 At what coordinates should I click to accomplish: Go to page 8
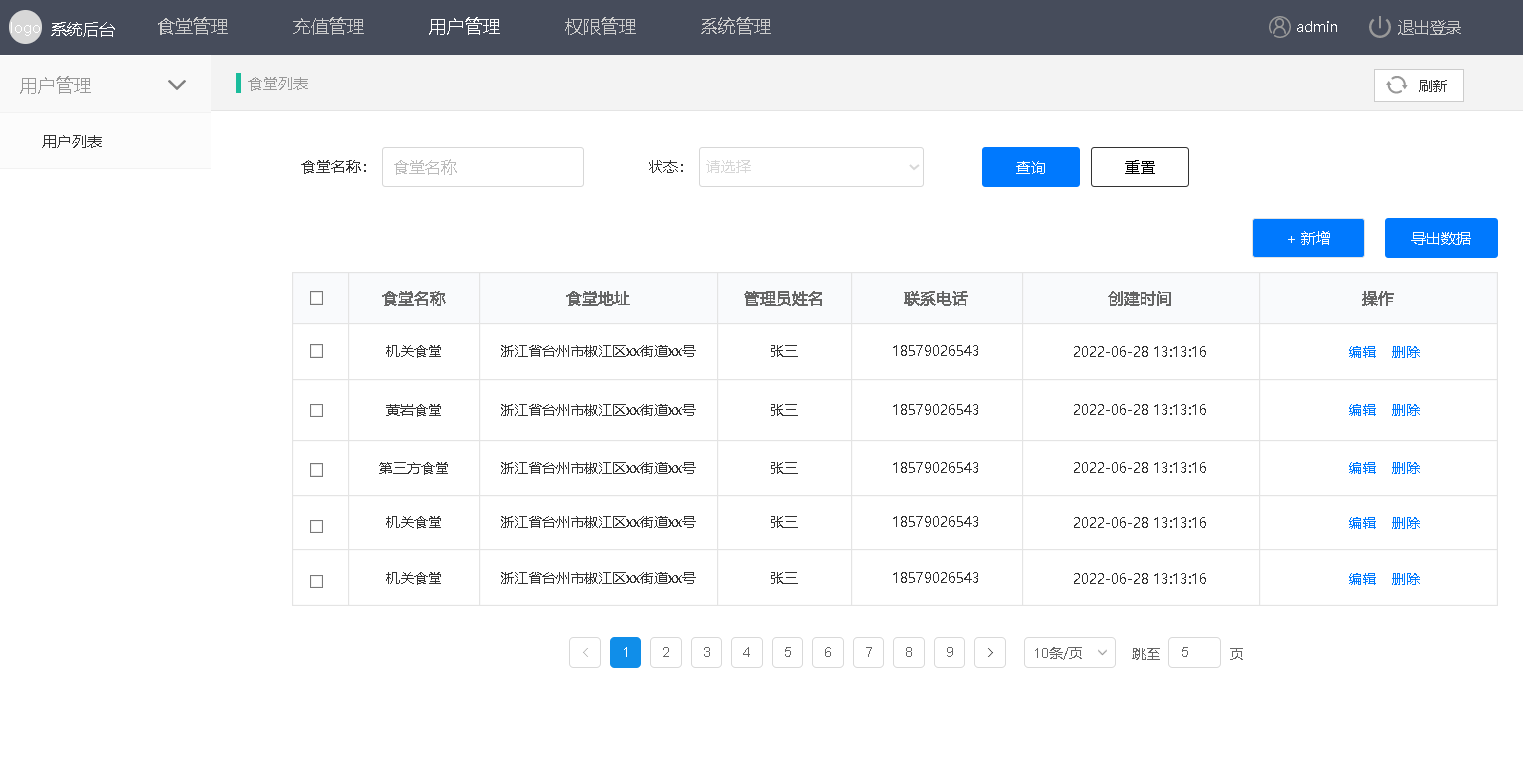tap(909, 653)
